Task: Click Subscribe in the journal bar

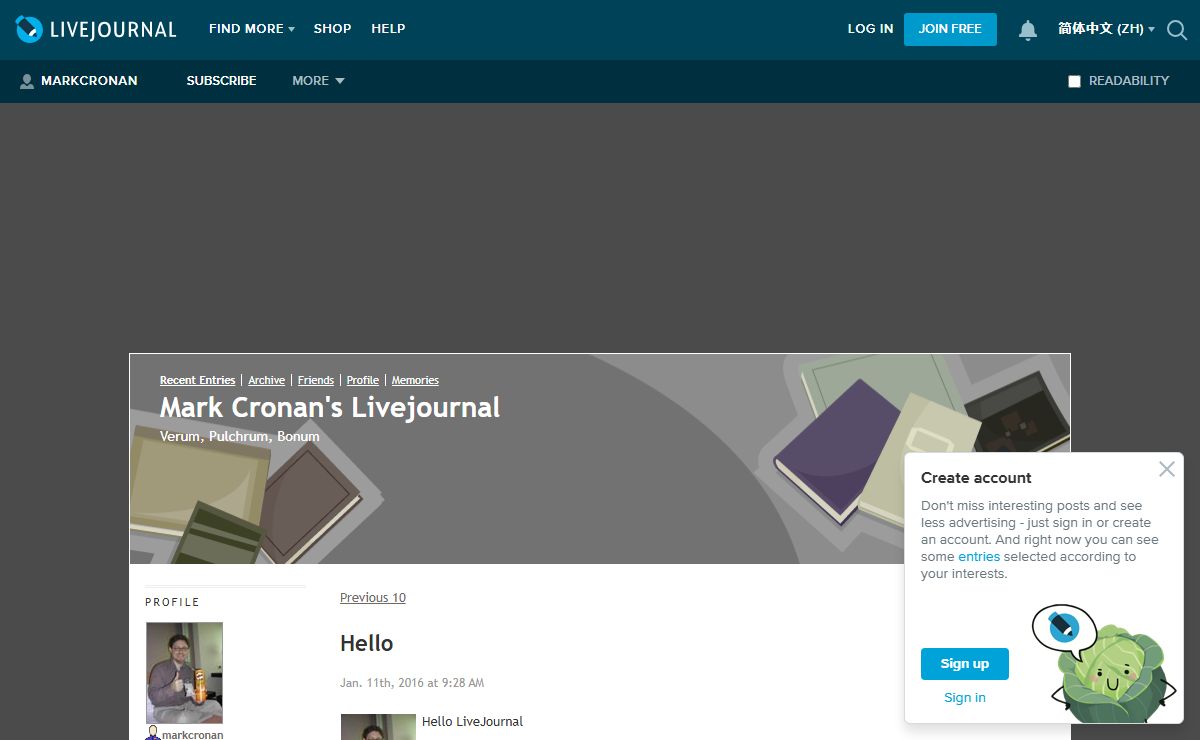Action: pyautogui.click(x=221, y=81)
